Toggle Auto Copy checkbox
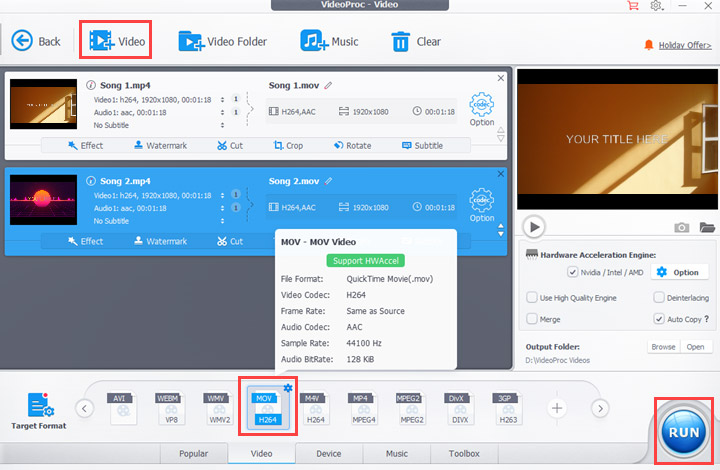720x470 pixels. [x=659, y=319]
